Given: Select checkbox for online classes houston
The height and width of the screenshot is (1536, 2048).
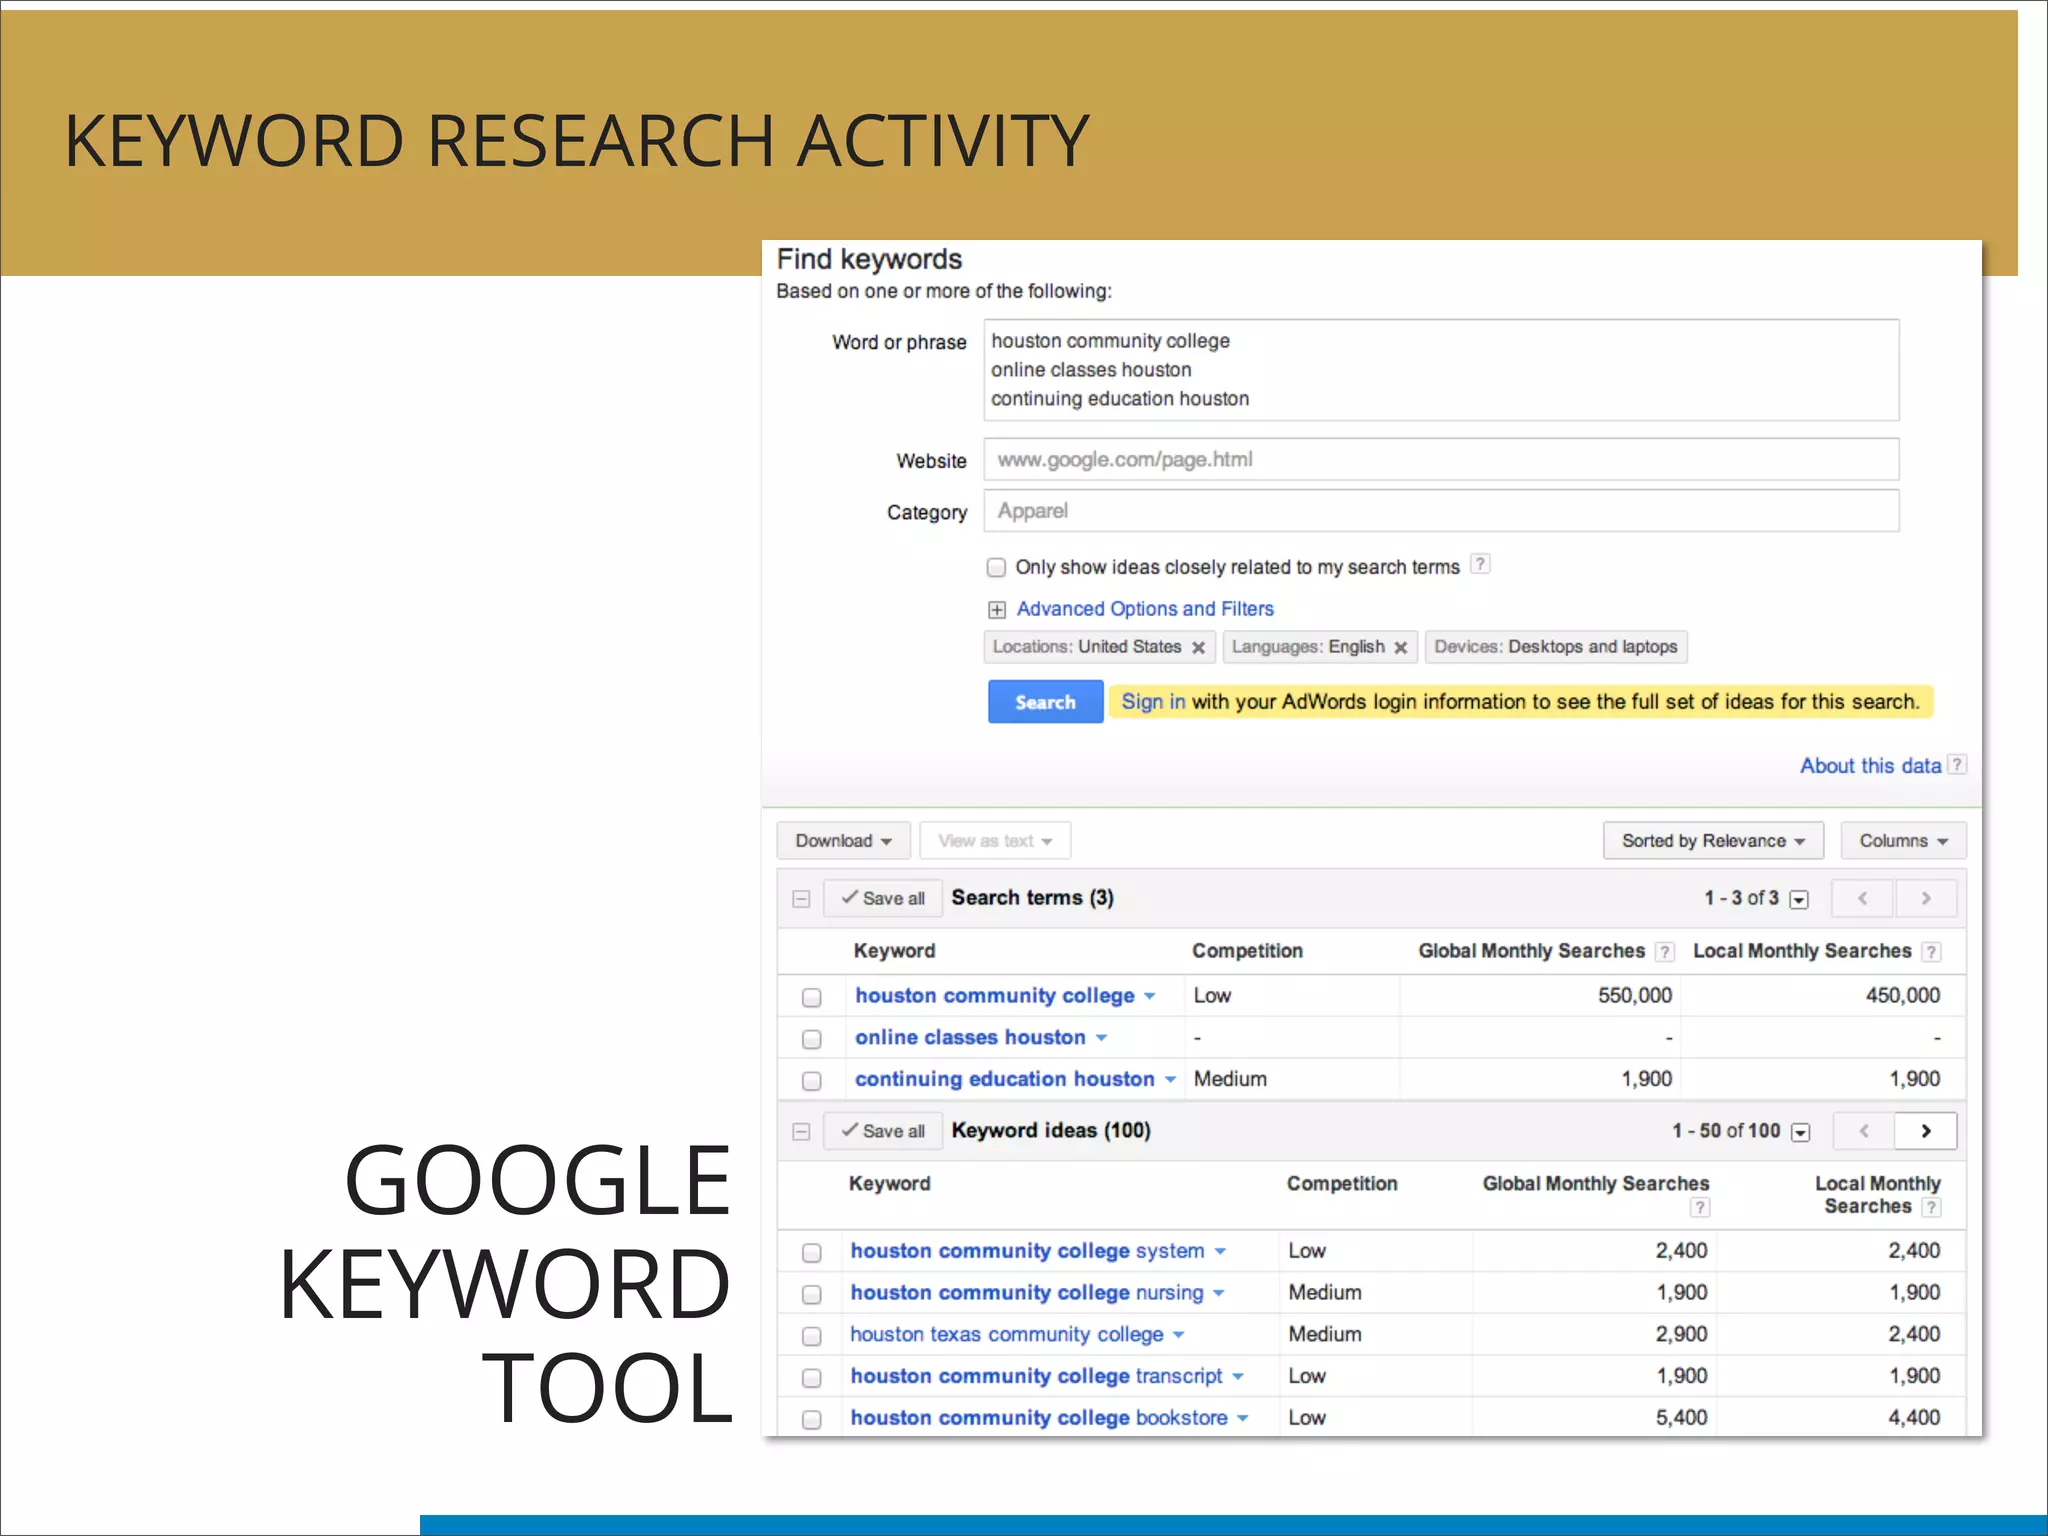Looking at the screenshot, I should tap(812, 1040).
